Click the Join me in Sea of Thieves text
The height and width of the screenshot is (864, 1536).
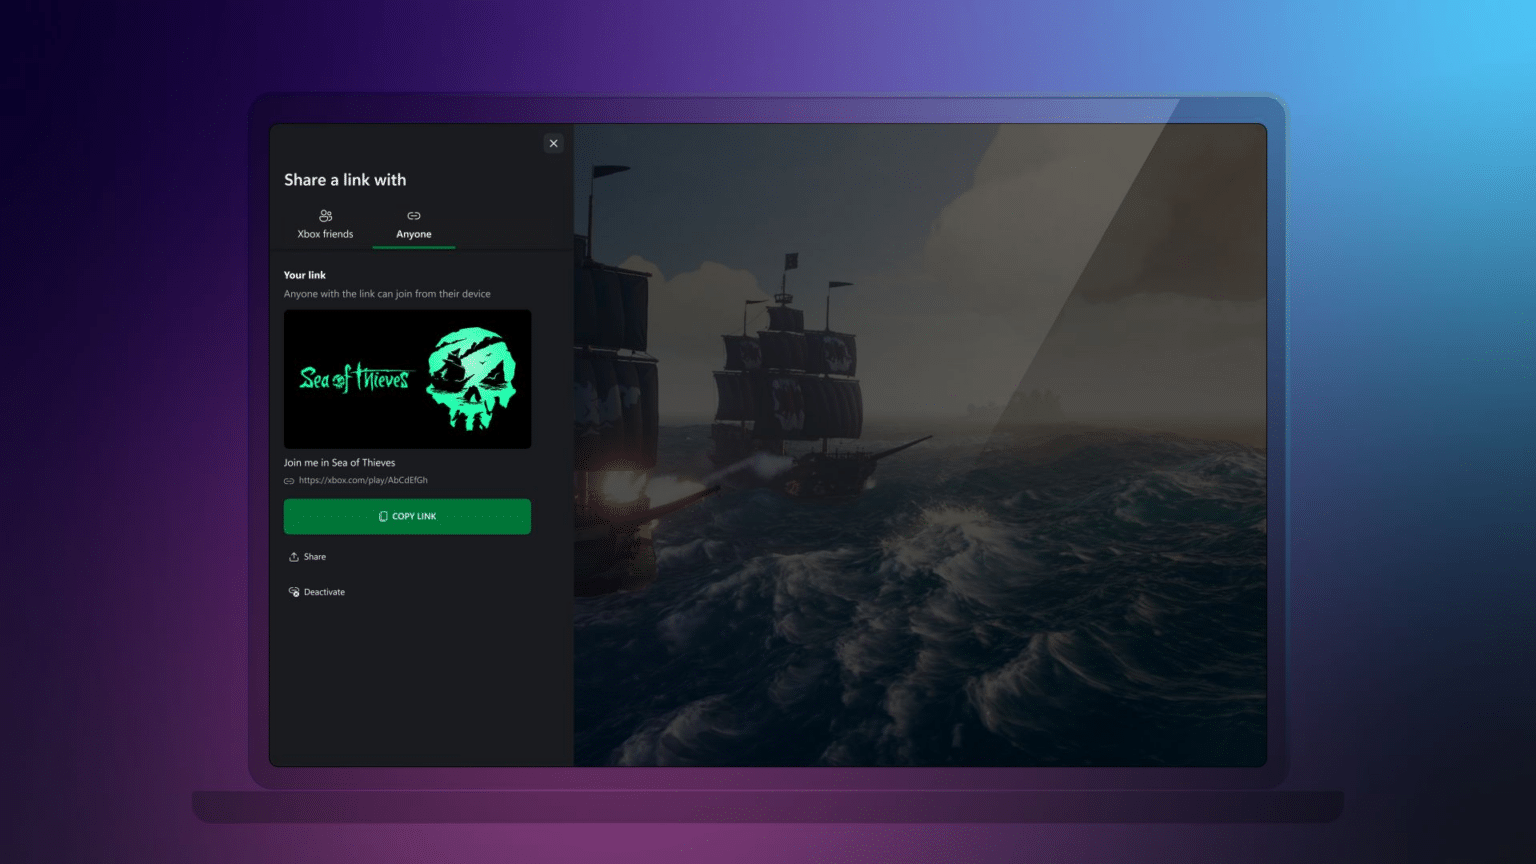click(339, 462)
